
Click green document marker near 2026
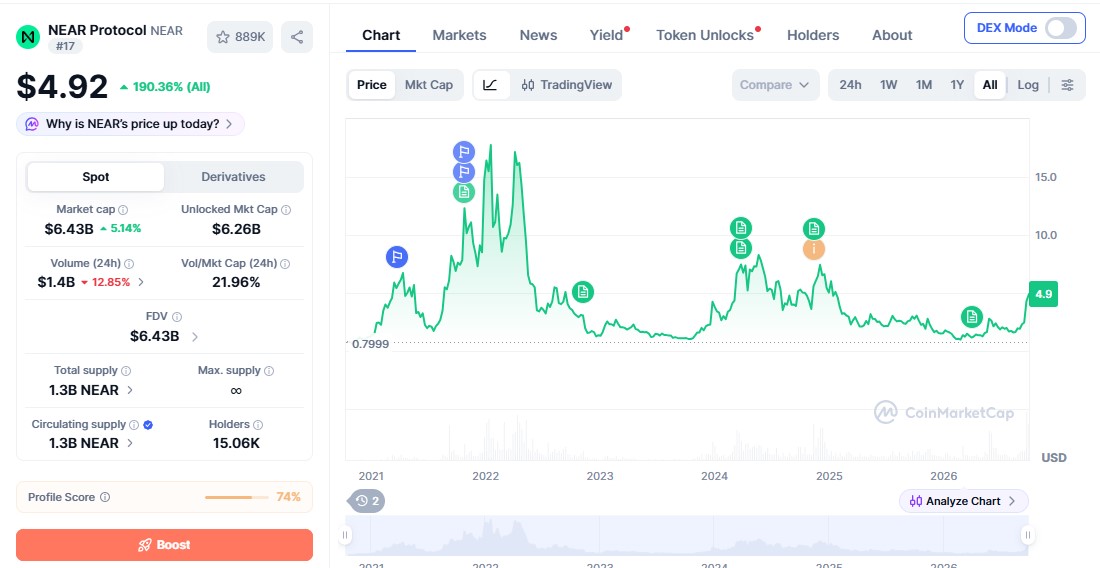972,317
